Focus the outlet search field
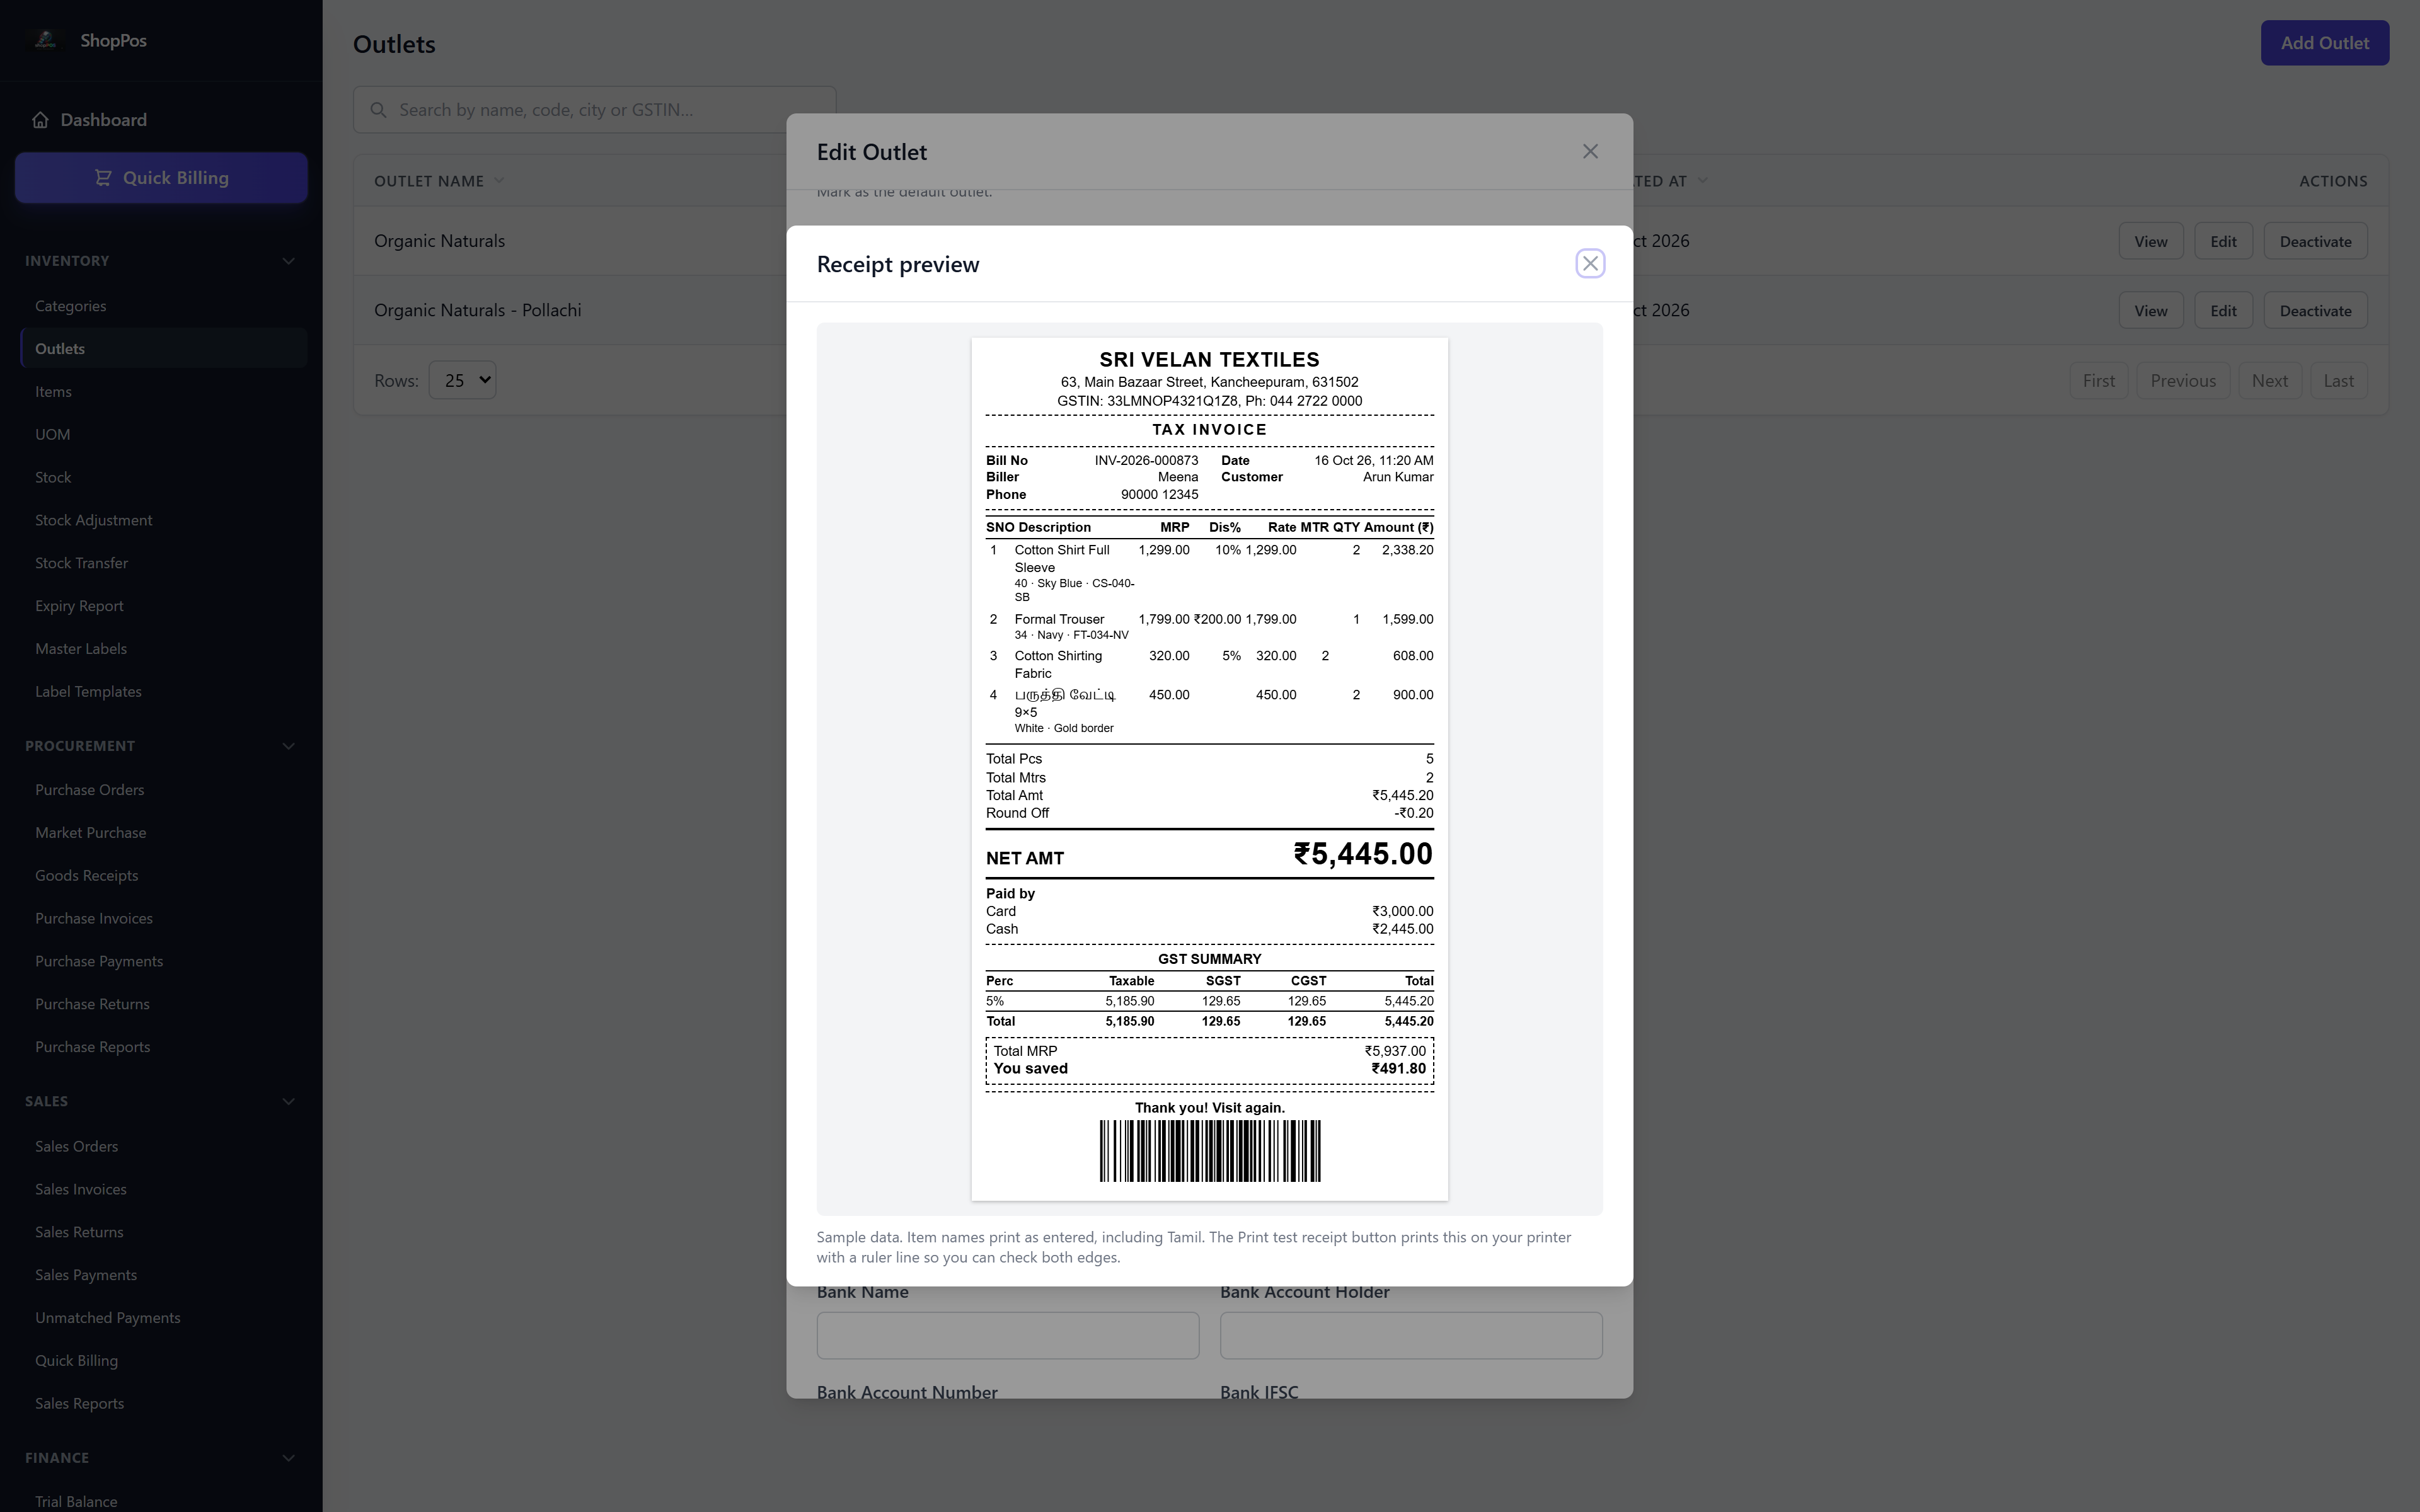Viewport: 2420px width, 1512px height. pyautogui.click(x=594, y=110)
